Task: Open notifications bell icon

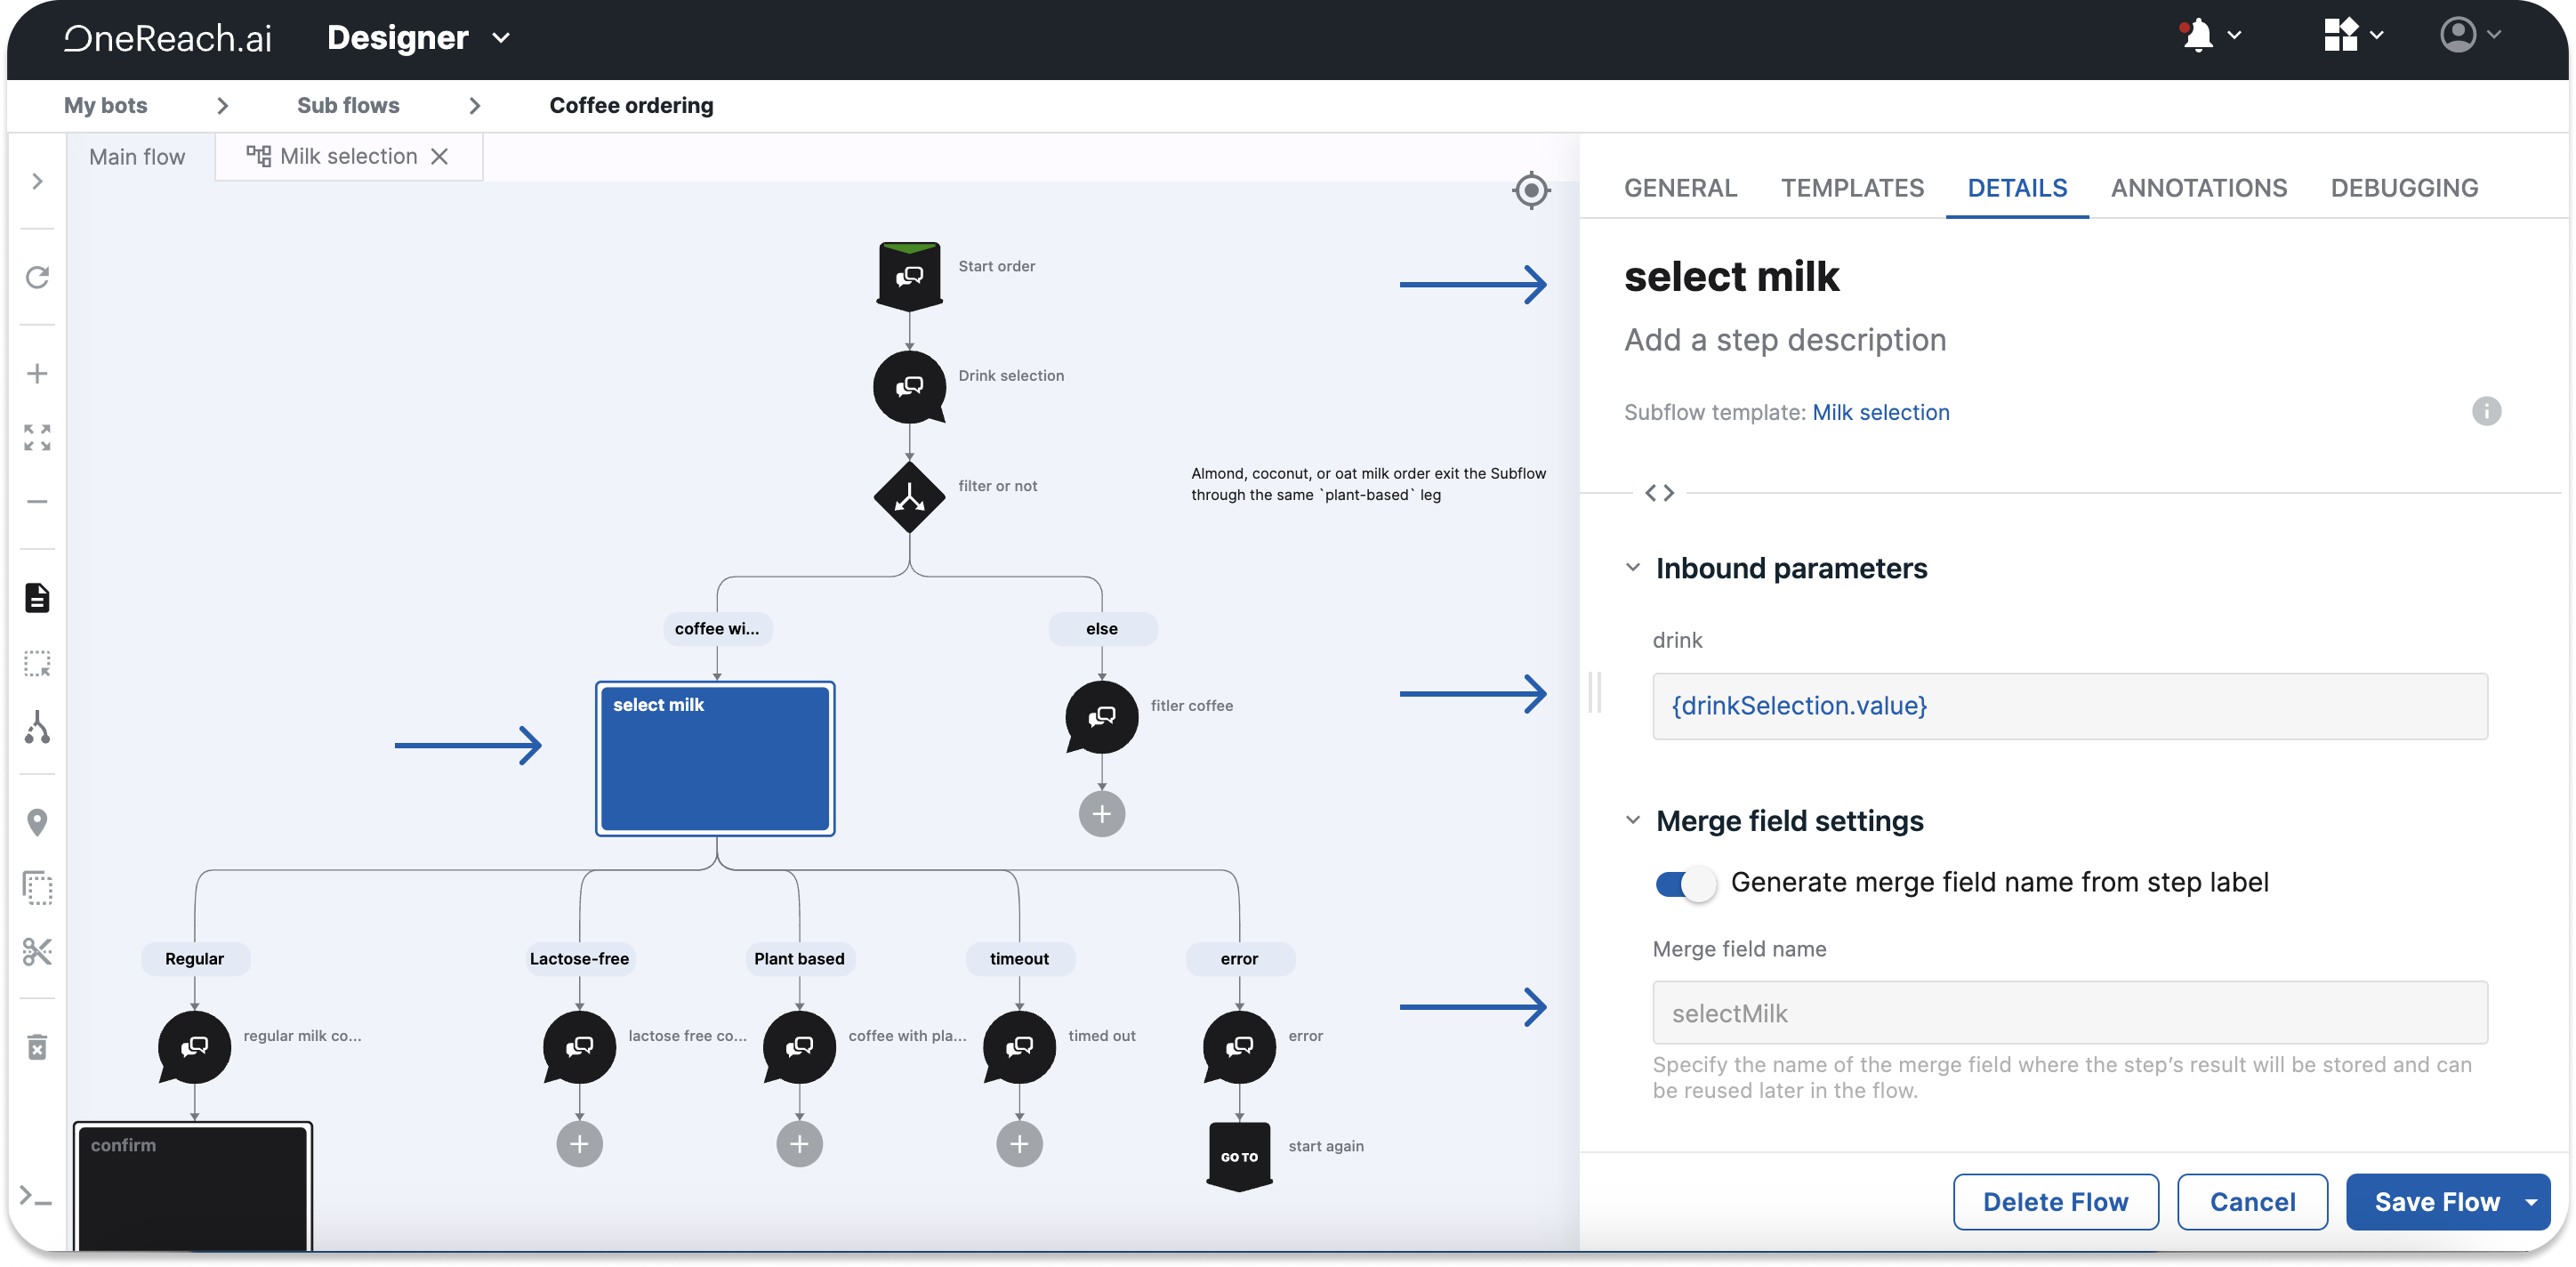Action: pyautogui.click(x=2197, y=36)
